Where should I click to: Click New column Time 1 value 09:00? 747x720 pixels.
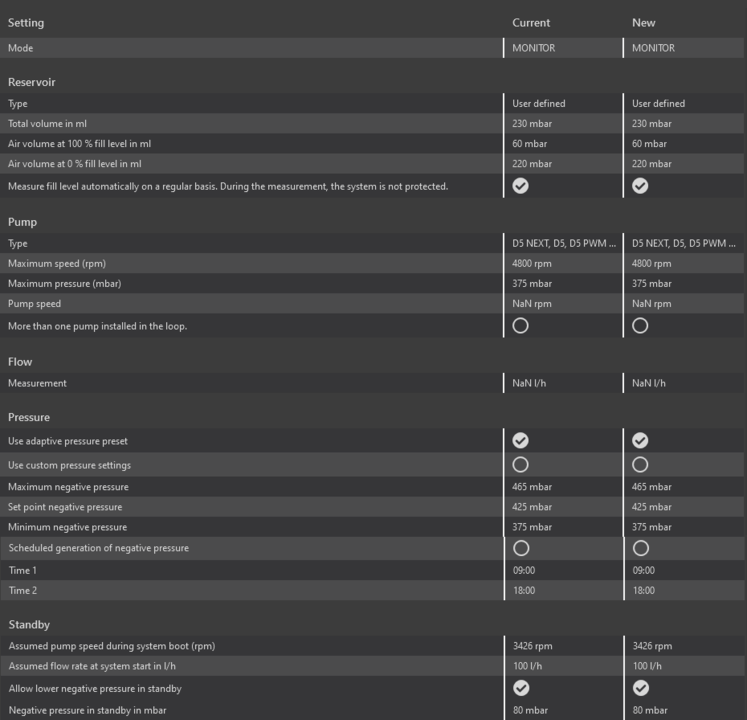(x=643, y=571)
